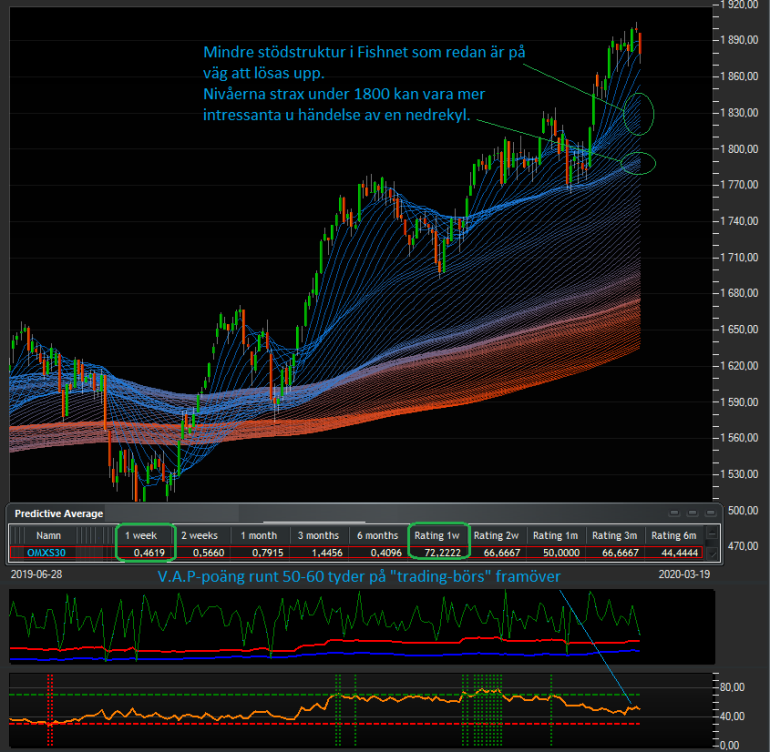Click the 1 590,00 price axis label
Image resolution: width=770 pixels, height=752 pixels.
click(x=740, y=402)
